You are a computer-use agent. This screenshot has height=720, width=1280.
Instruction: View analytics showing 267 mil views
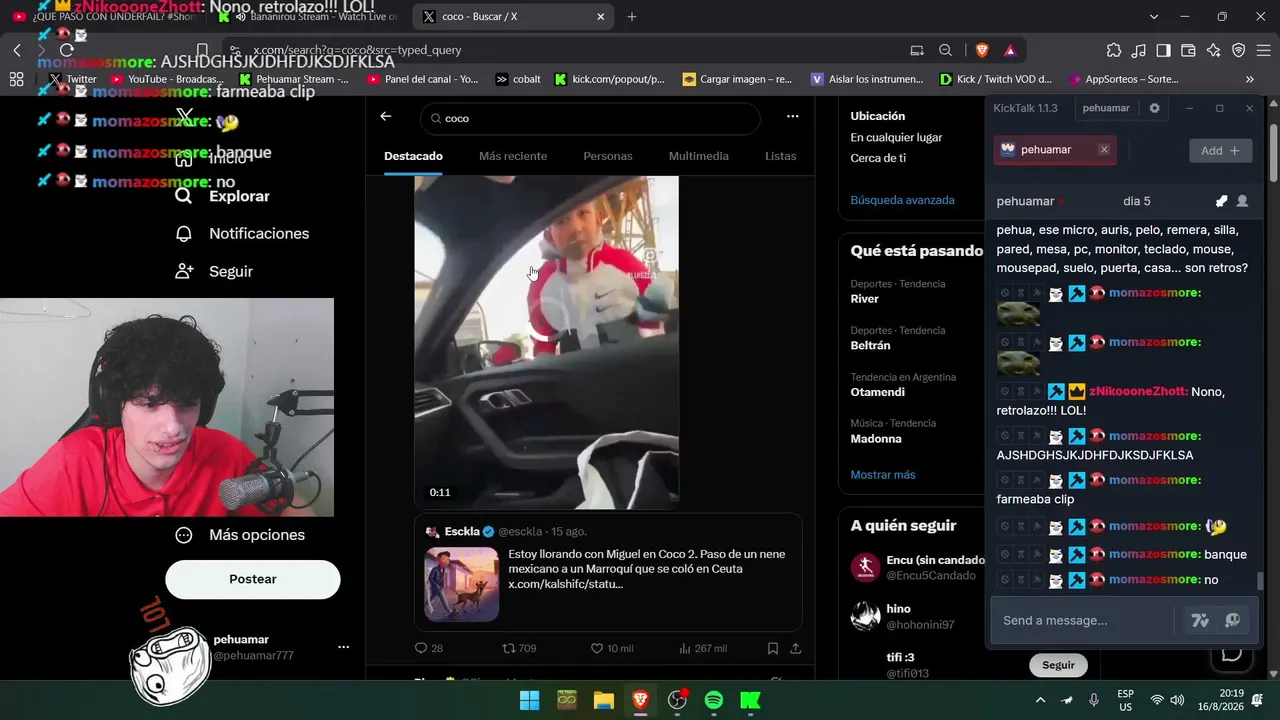[685, 648]
